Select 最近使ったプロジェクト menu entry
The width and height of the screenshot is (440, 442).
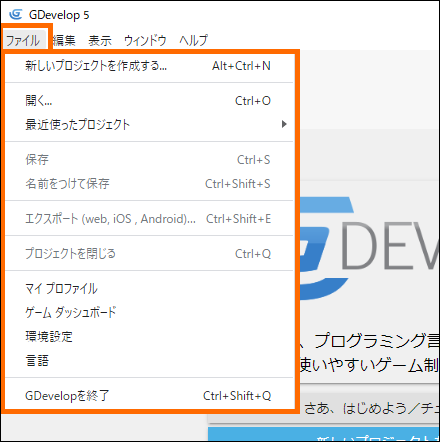point(149,124)
